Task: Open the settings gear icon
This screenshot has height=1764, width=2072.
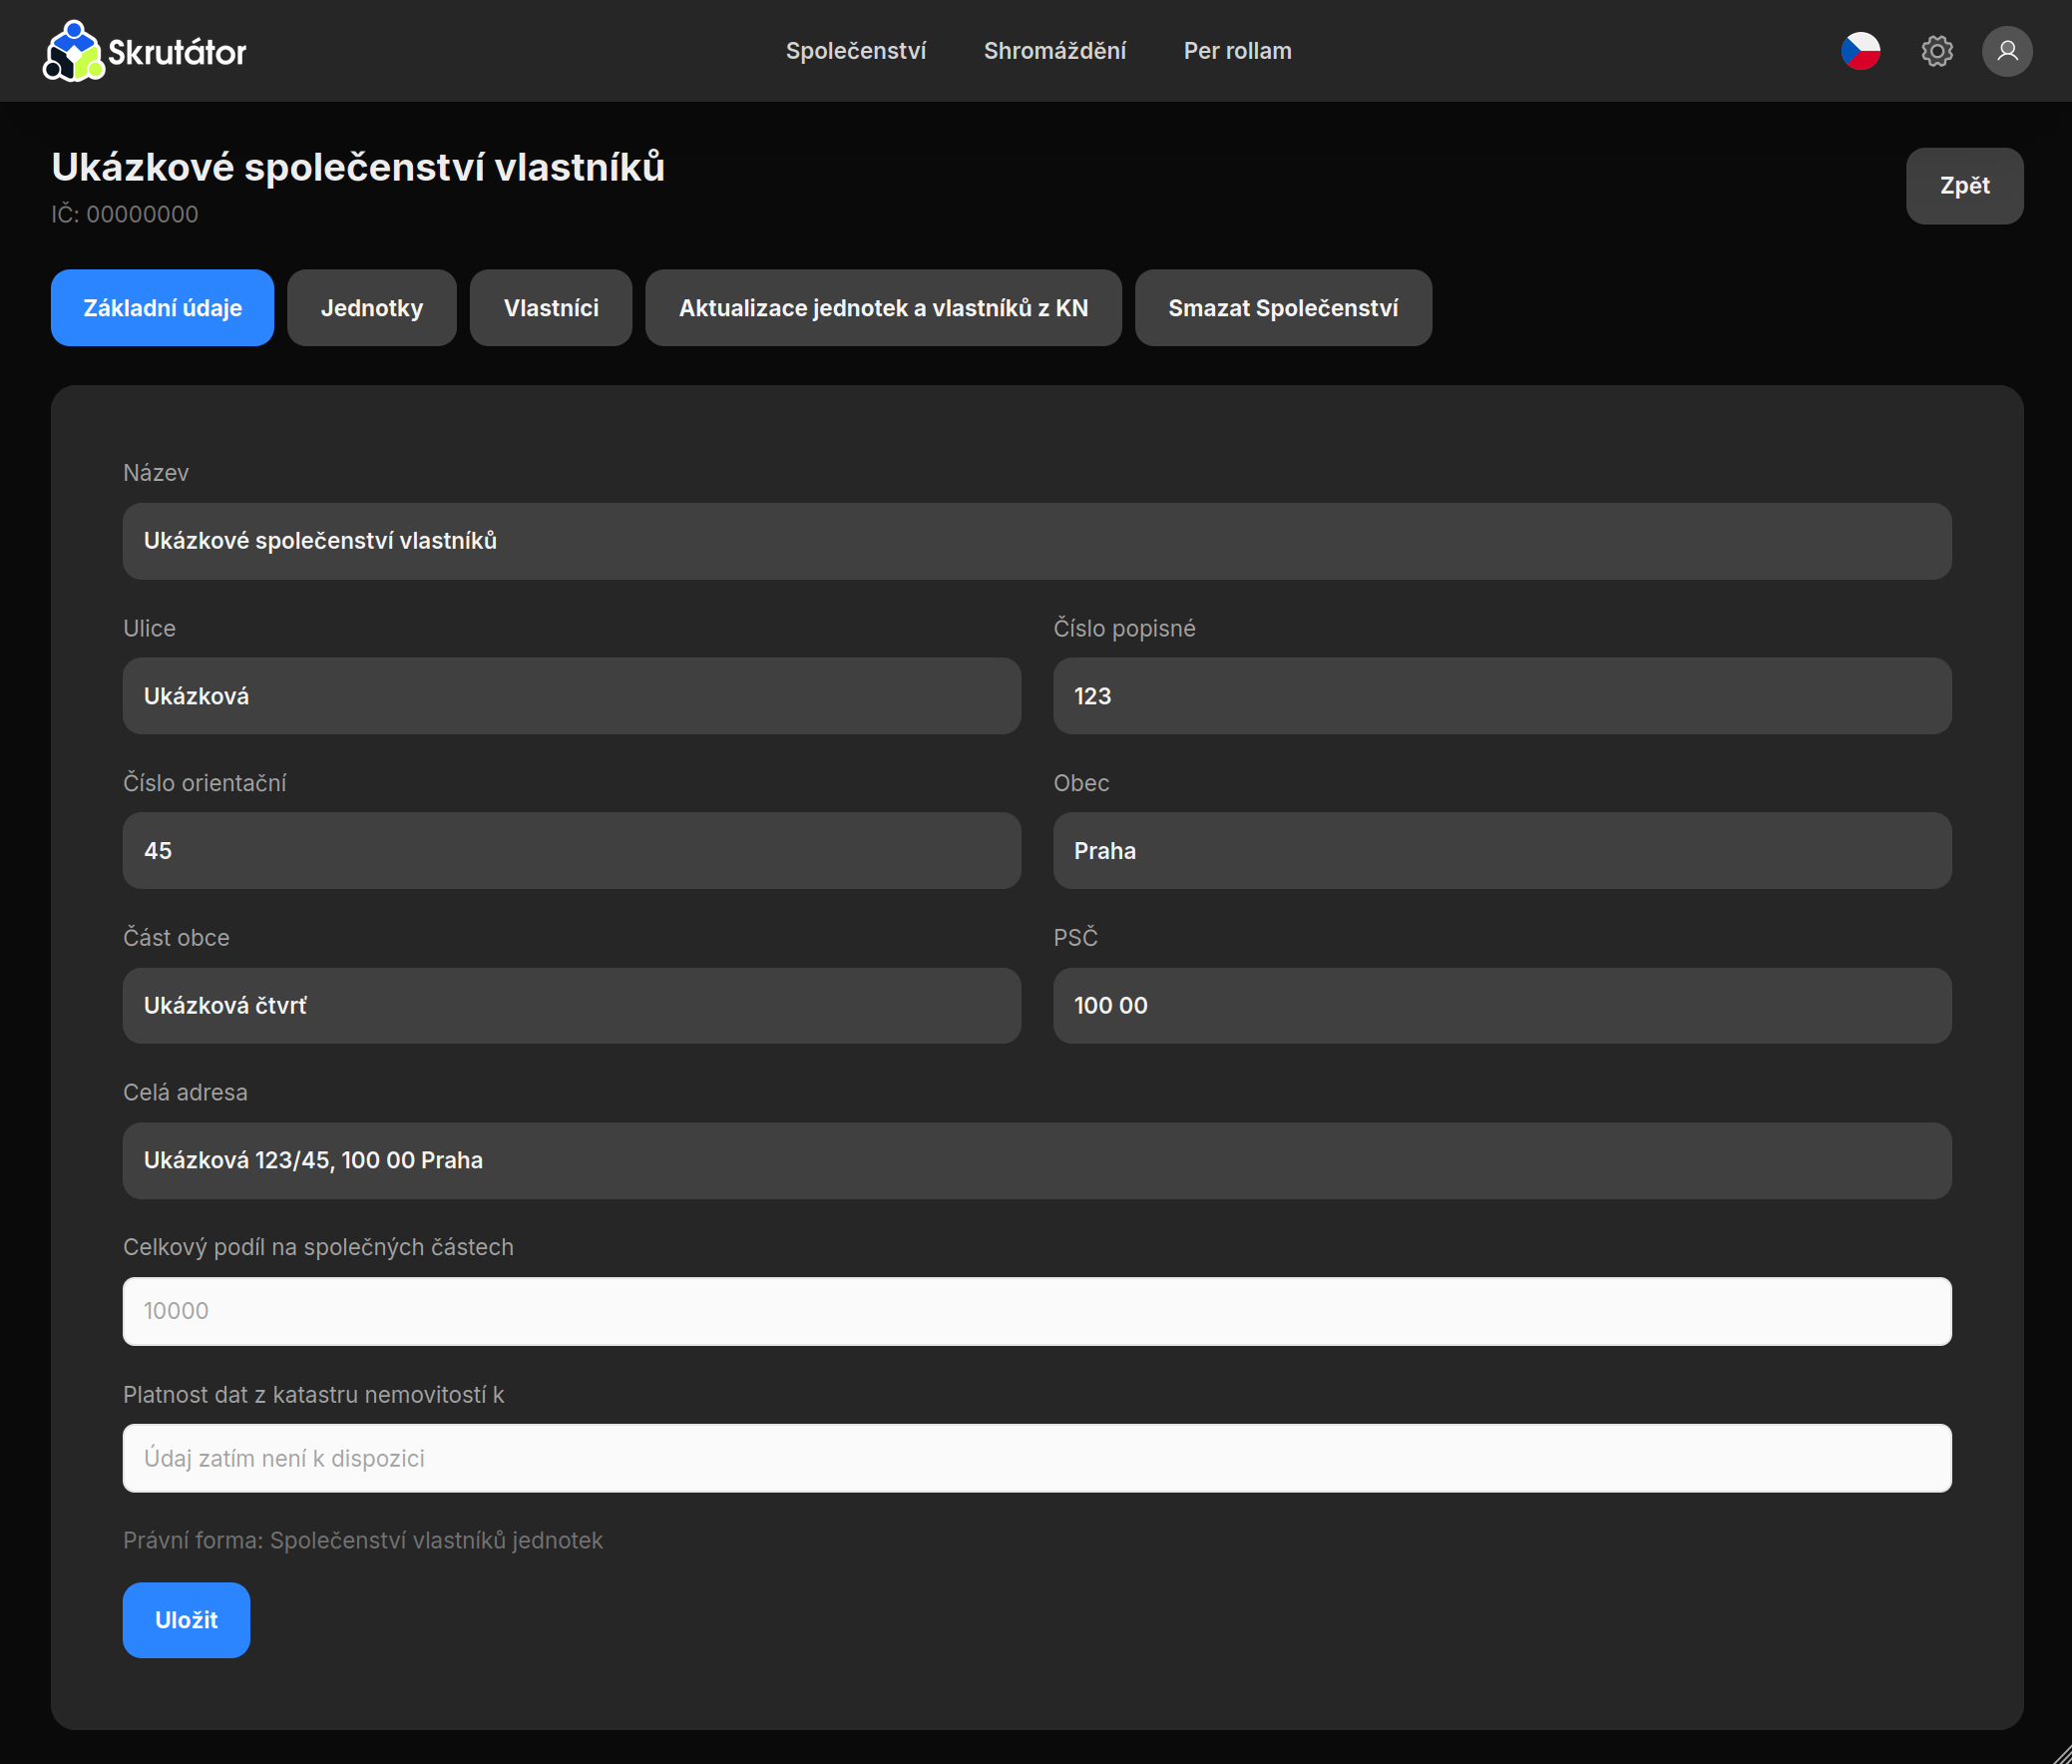Action: click(x=1937, y=51)
